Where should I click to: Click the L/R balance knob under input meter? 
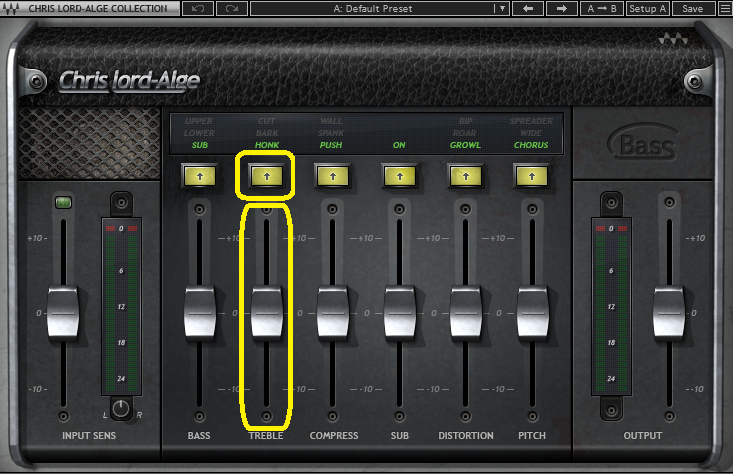click(x=123, y=408)
